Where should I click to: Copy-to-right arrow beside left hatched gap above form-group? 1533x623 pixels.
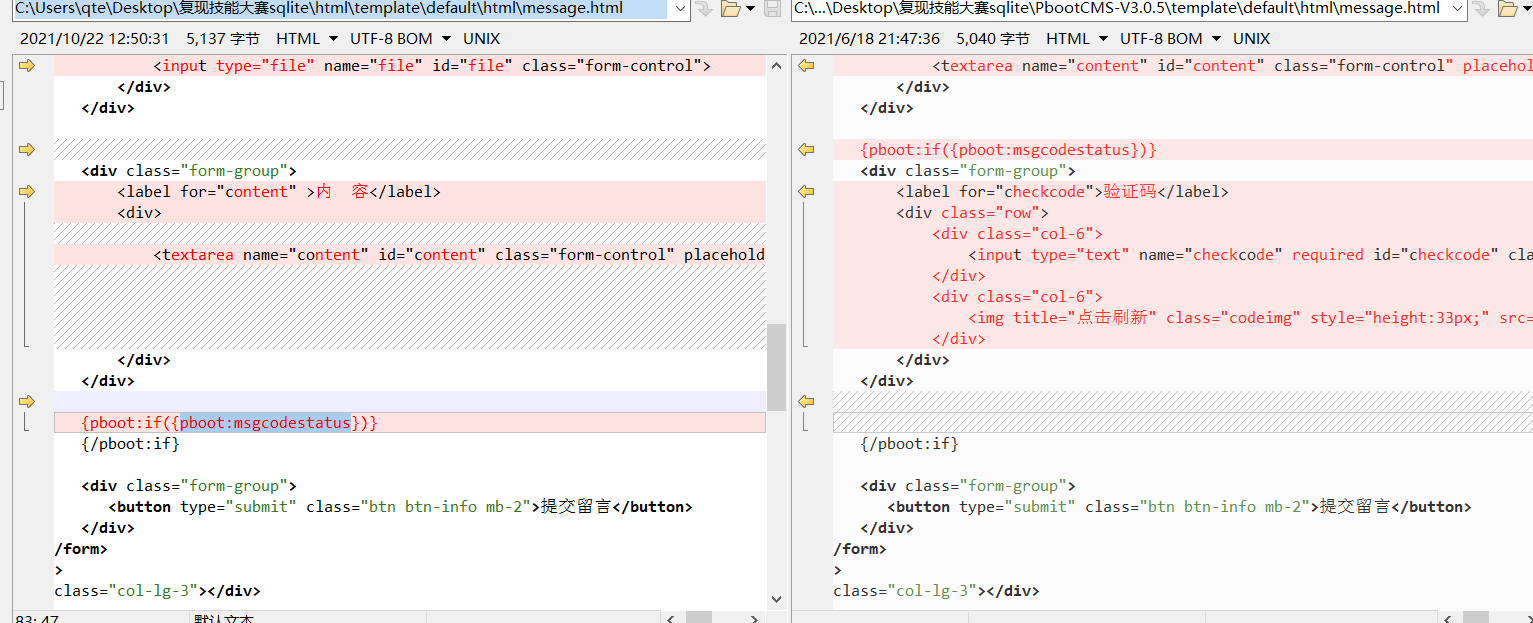27,150
